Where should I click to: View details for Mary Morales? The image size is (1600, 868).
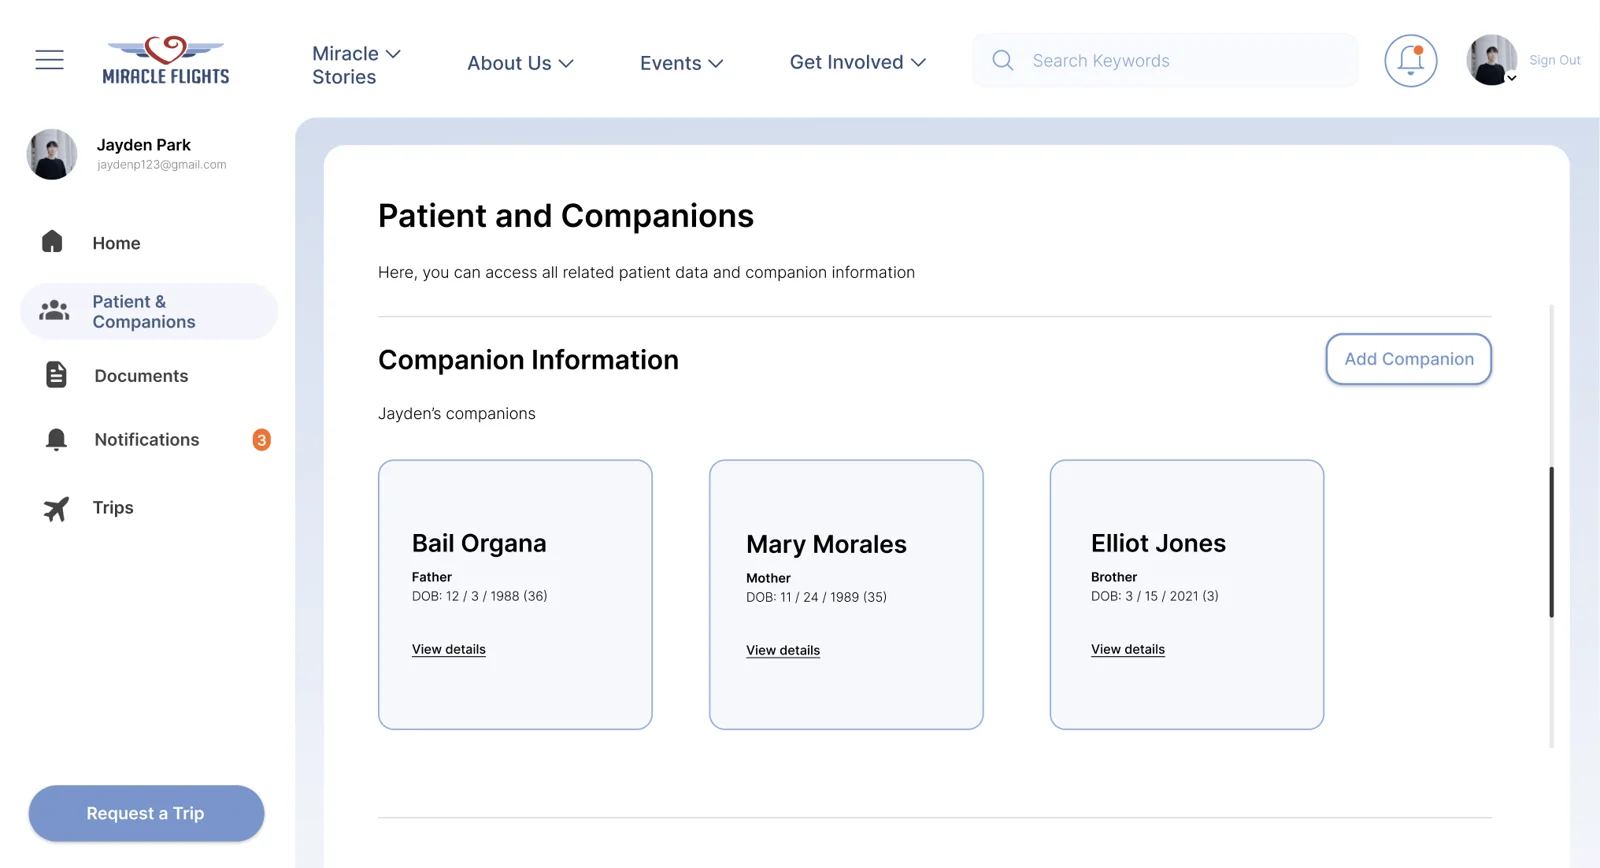coord(782,650)
